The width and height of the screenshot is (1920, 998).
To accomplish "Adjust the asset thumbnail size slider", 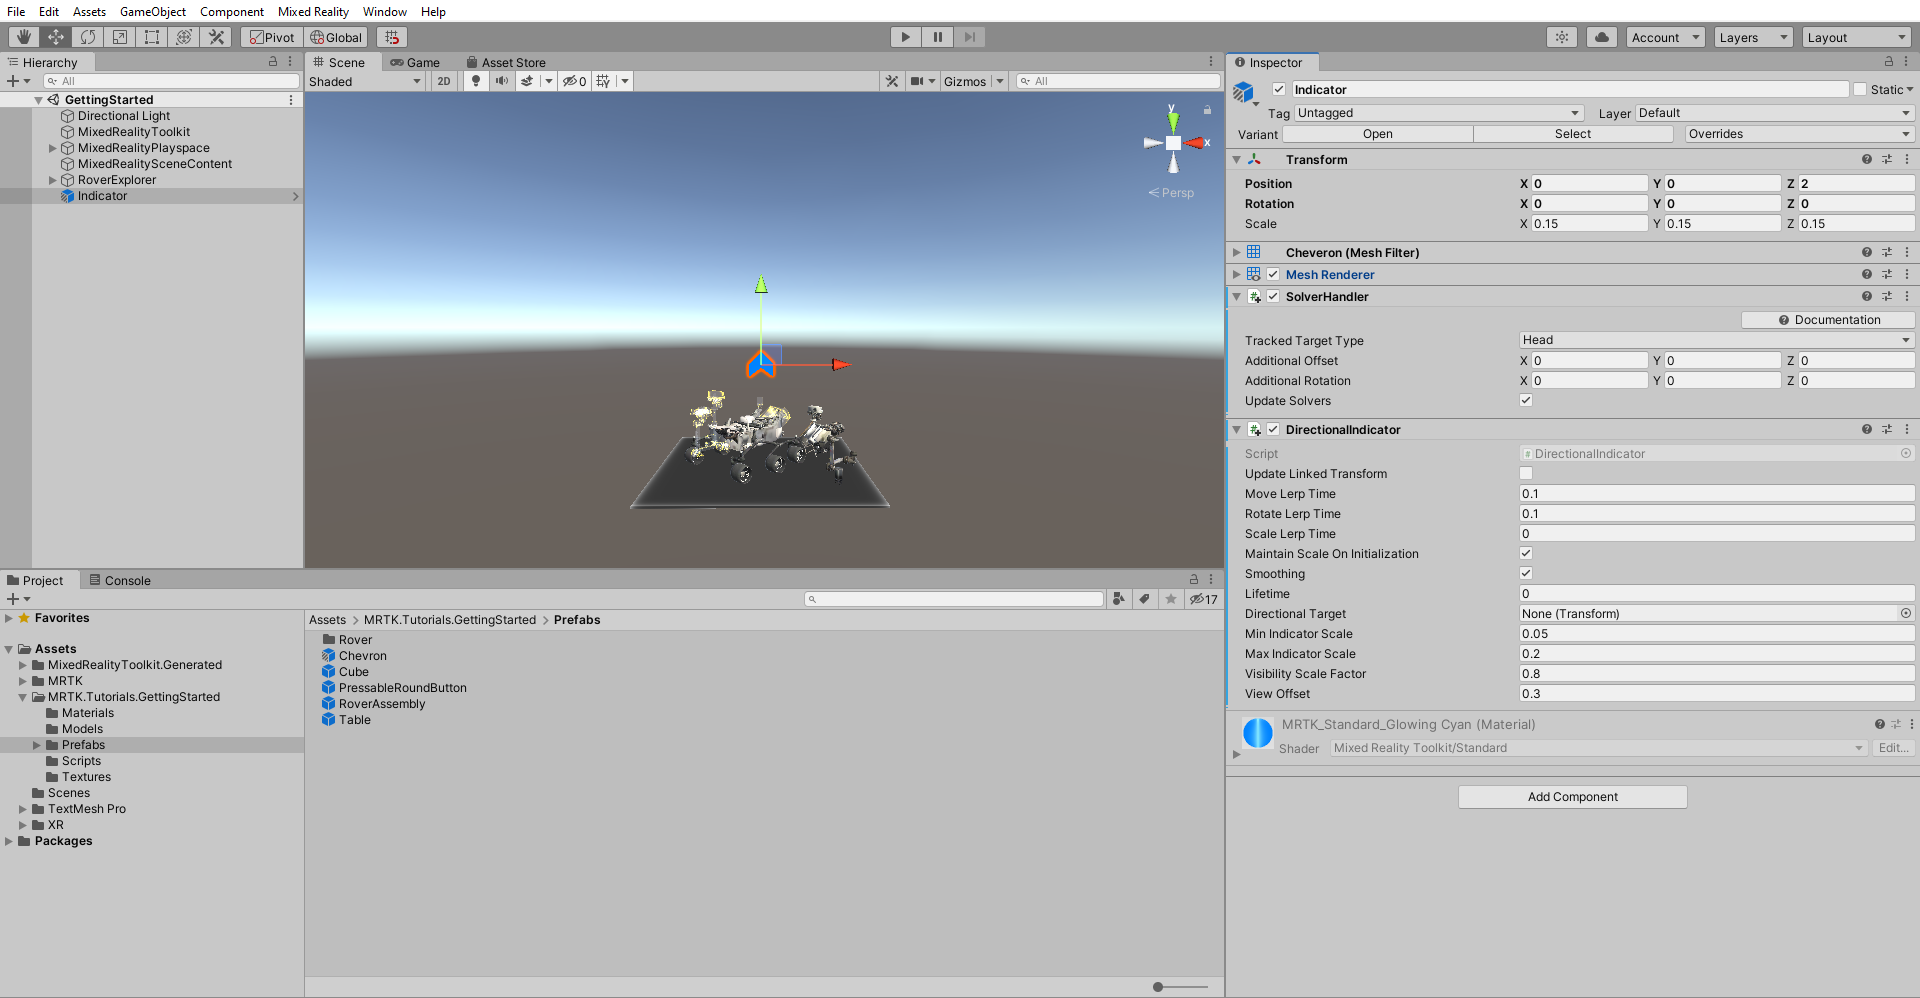I will (1159, 987).
